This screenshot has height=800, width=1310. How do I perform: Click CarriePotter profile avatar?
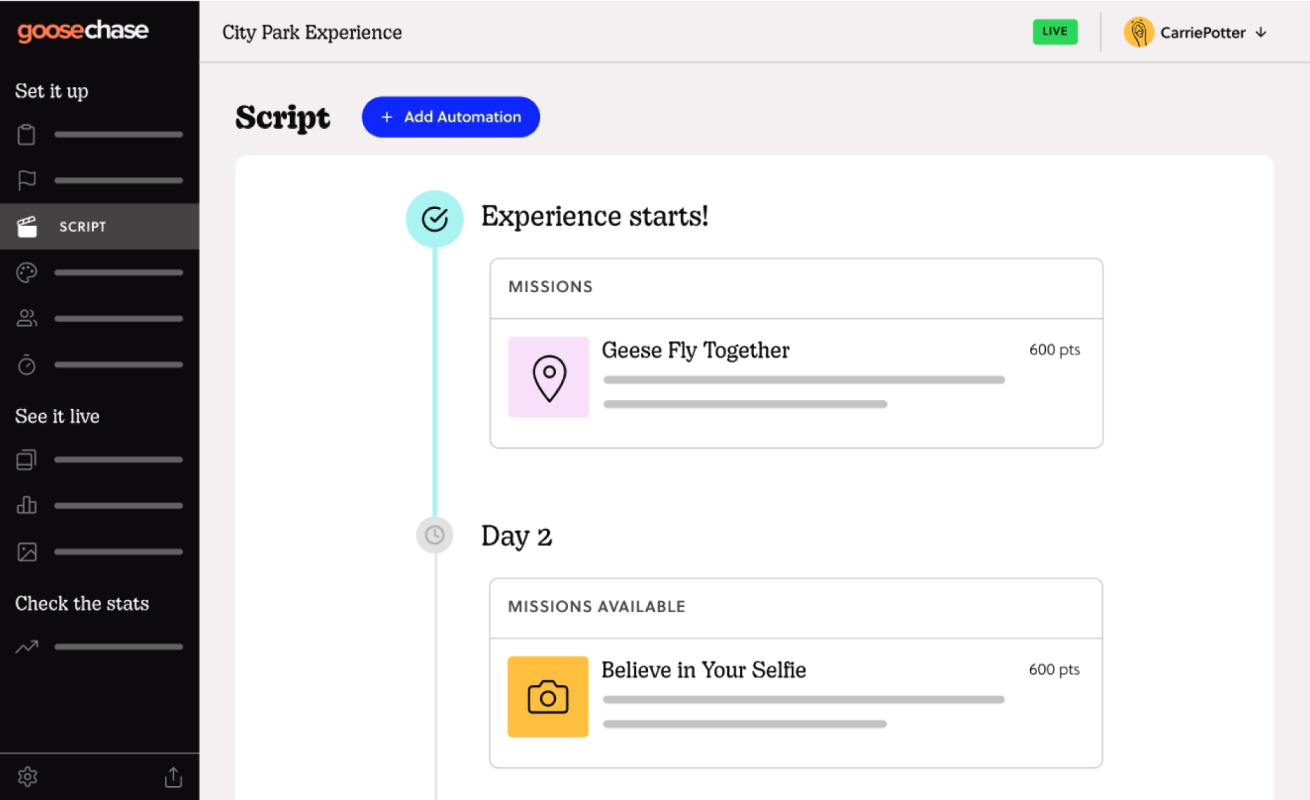(1139, 32)
